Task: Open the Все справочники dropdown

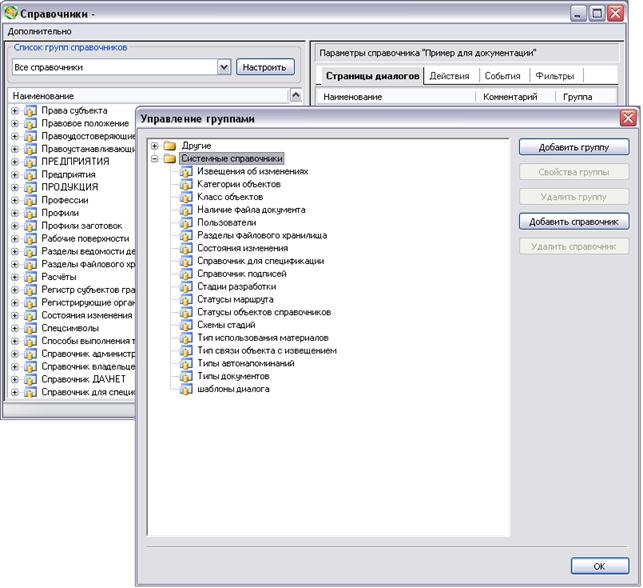Action: pos(224,67)
